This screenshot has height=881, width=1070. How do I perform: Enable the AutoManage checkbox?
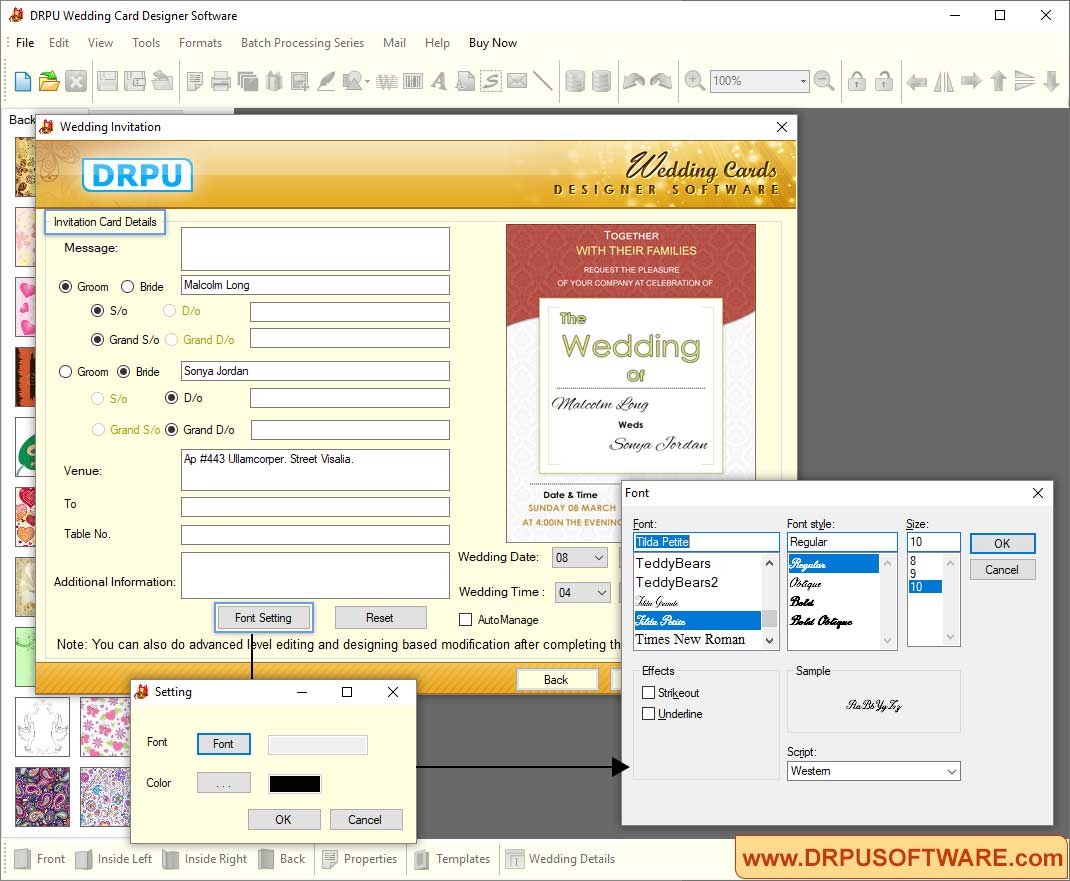(465, 620)
